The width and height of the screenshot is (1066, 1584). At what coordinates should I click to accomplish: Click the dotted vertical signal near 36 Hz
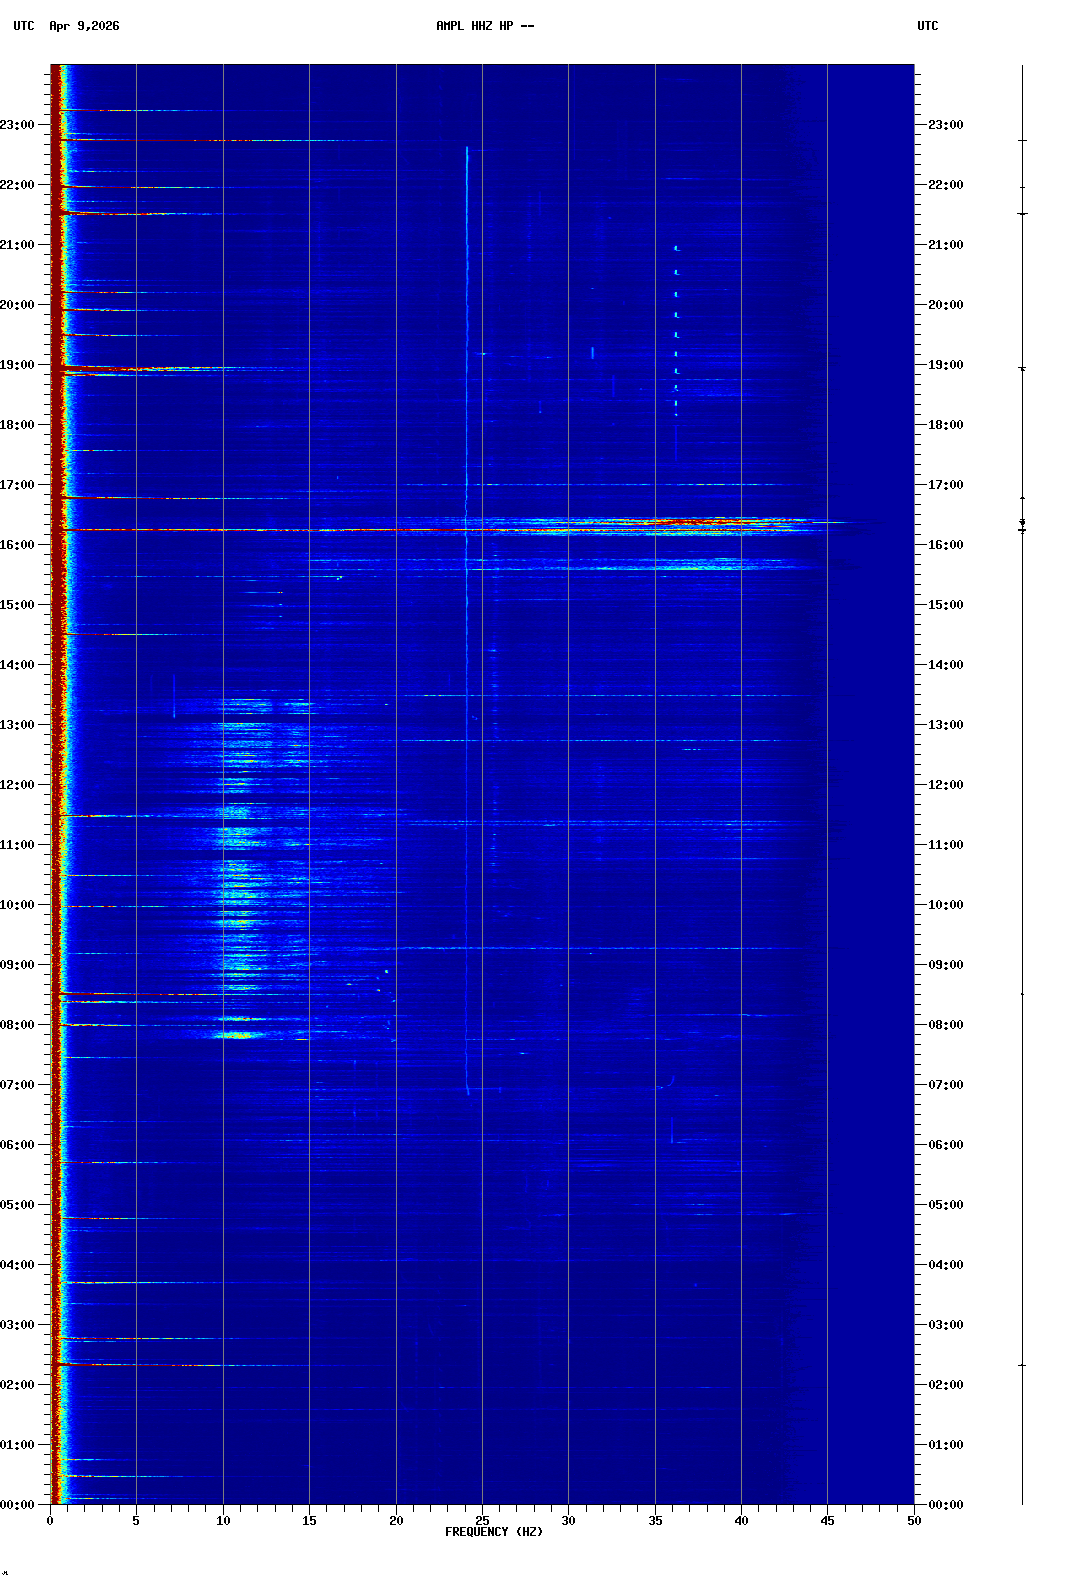(x=676, y=330)
